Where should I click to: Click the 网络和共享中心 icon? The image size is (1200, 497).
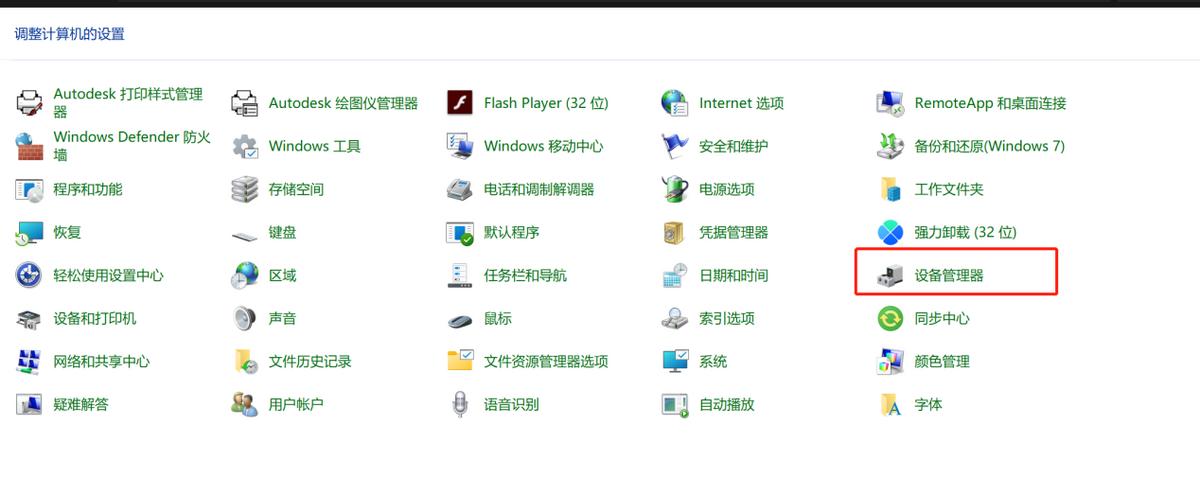tap(29, 361)
